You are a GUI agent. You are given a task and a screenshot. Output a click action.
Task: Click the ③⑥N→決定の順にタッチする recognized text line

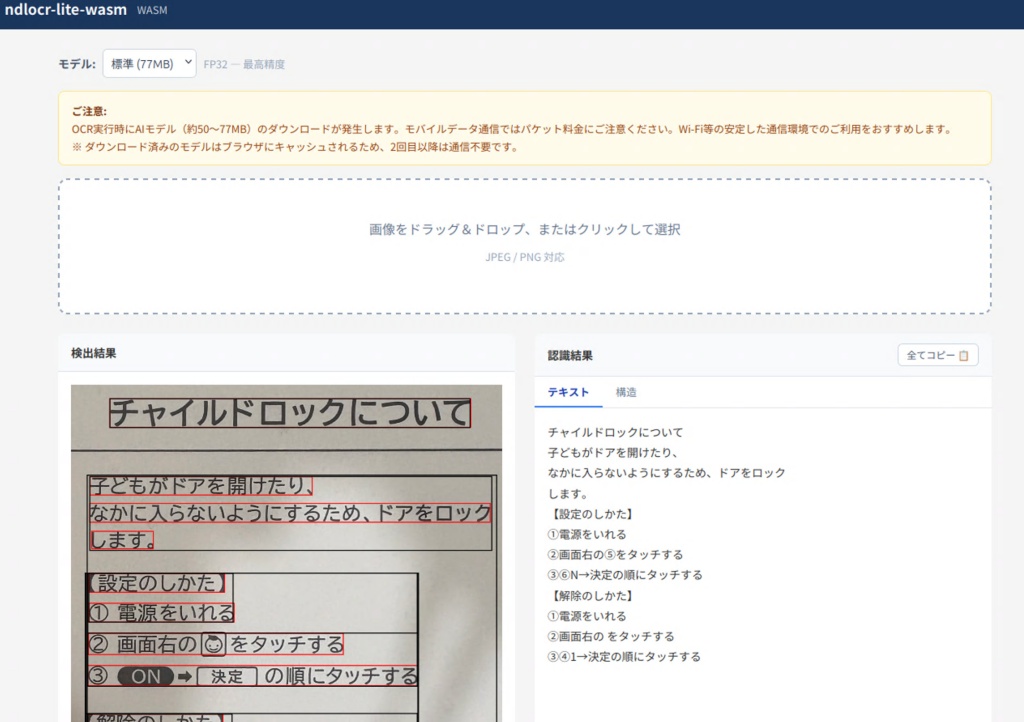625,575
